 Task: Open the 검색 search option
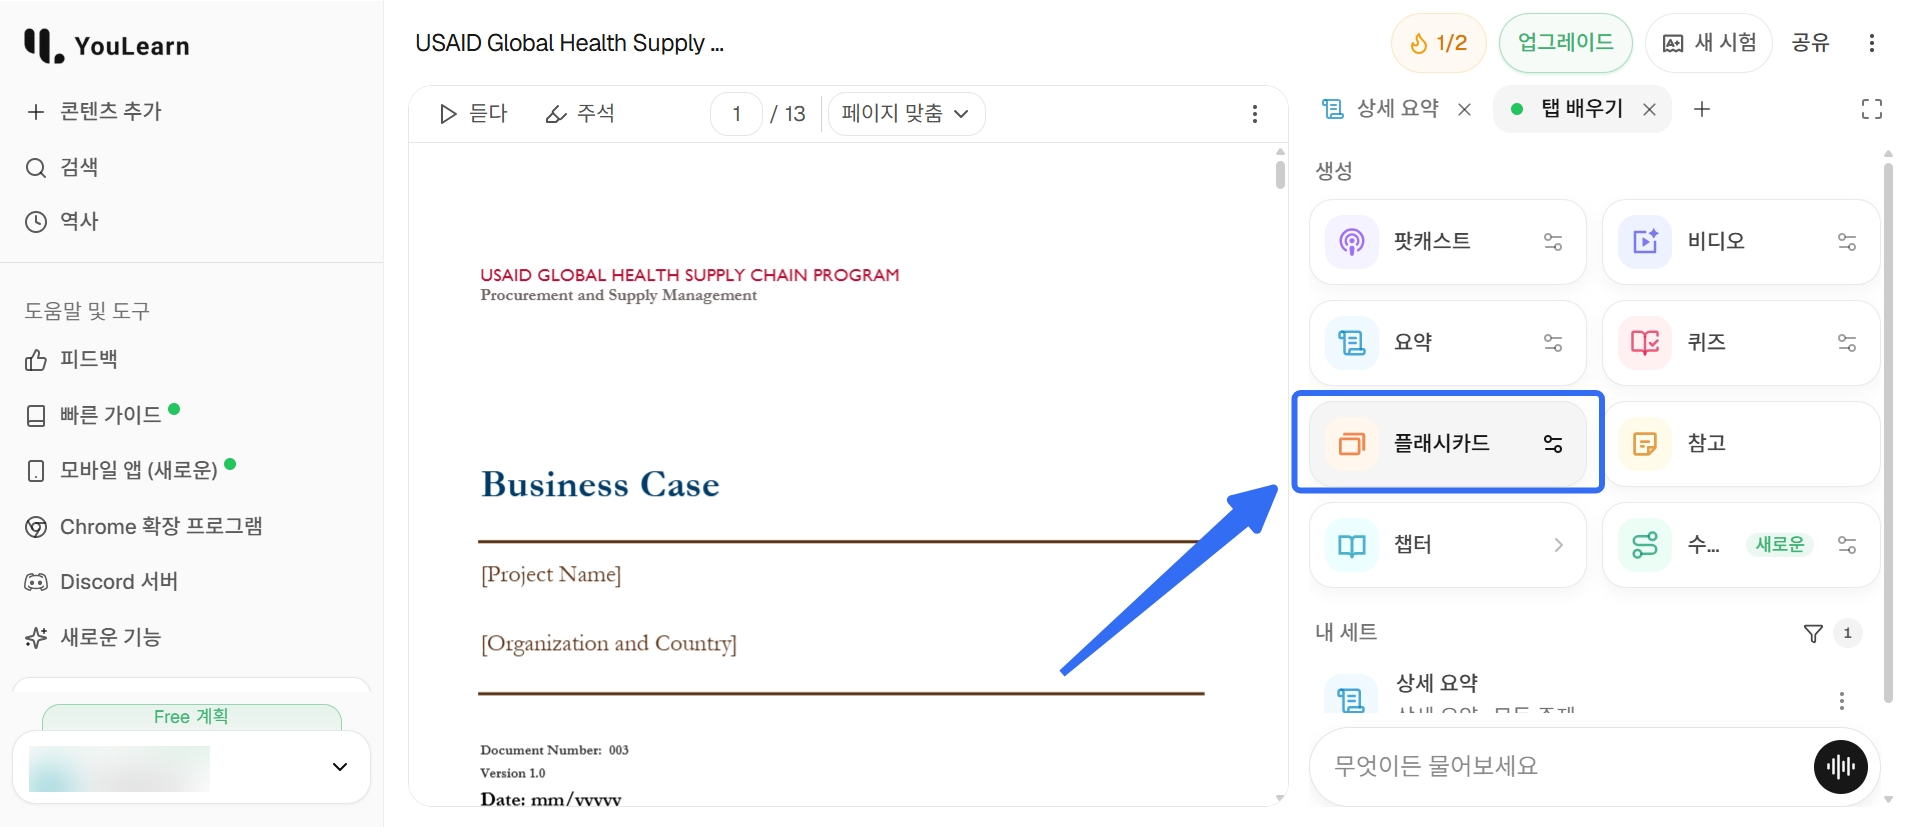pos(61,167)
